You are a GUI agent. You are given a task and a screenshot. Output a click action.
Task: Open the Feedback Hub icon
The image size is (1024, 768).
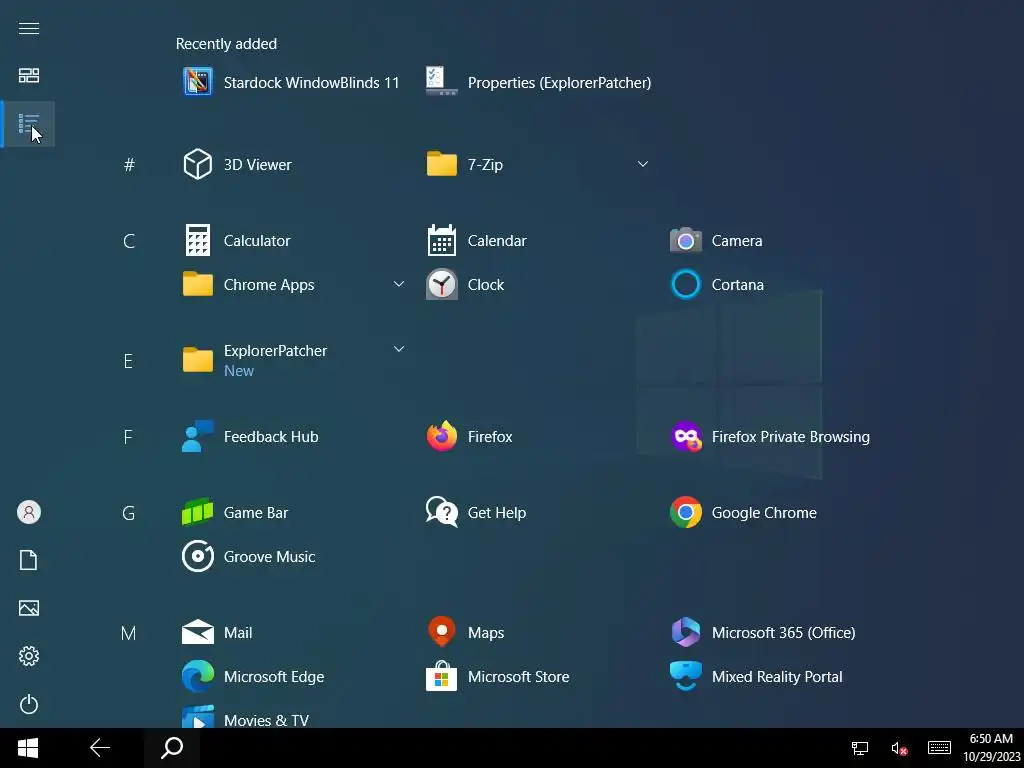197,436
